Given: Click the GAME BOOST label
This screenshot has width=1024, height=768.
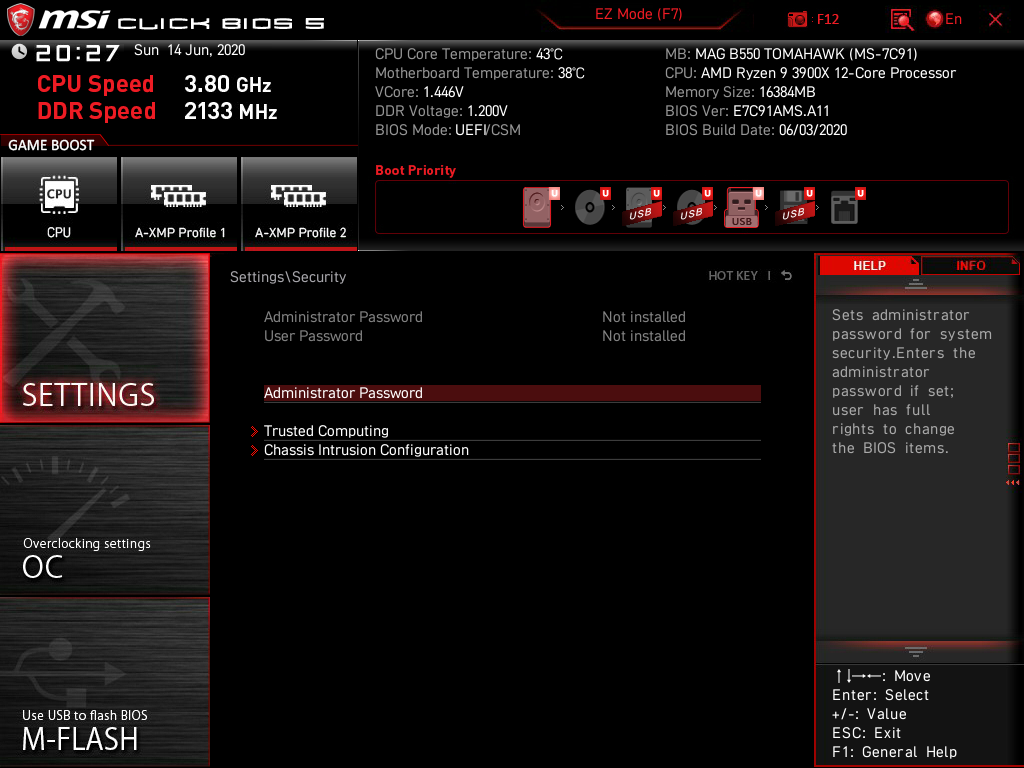Looking at the screenshot, I should pyautogui.click(x=51, y=145).
